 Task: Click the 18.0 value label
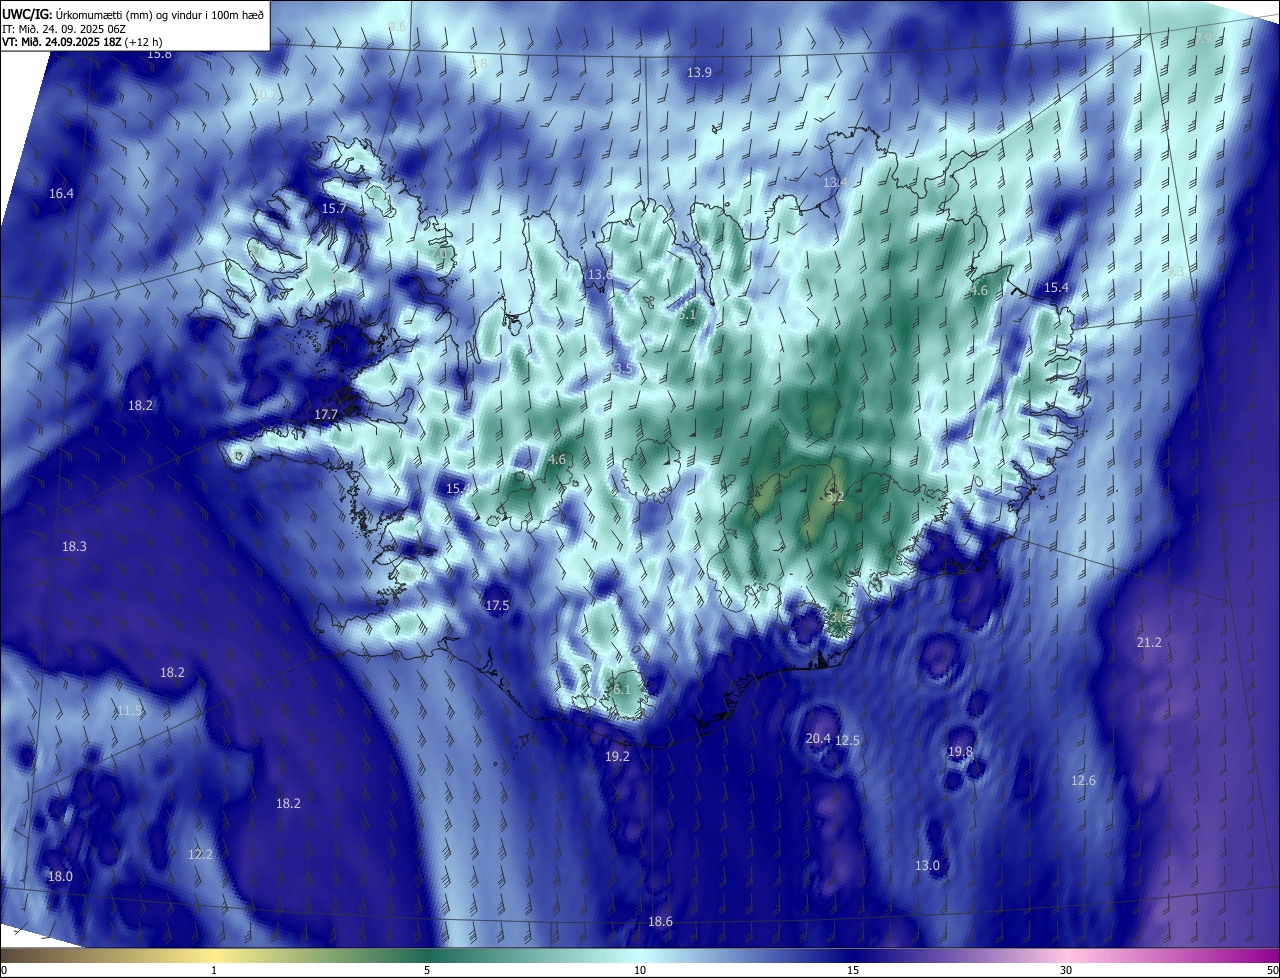coord(60,876)
